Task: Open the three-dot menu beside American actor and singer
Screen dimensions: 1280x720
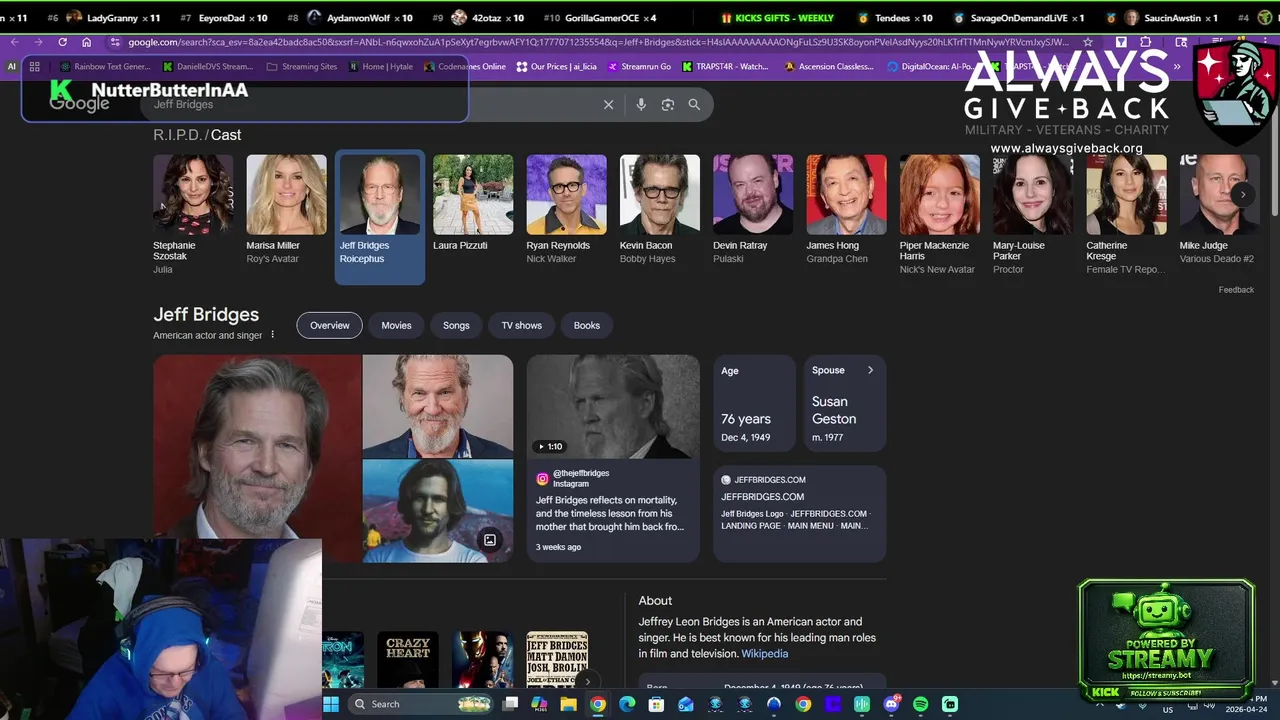Action: click(x=272, y=335)
